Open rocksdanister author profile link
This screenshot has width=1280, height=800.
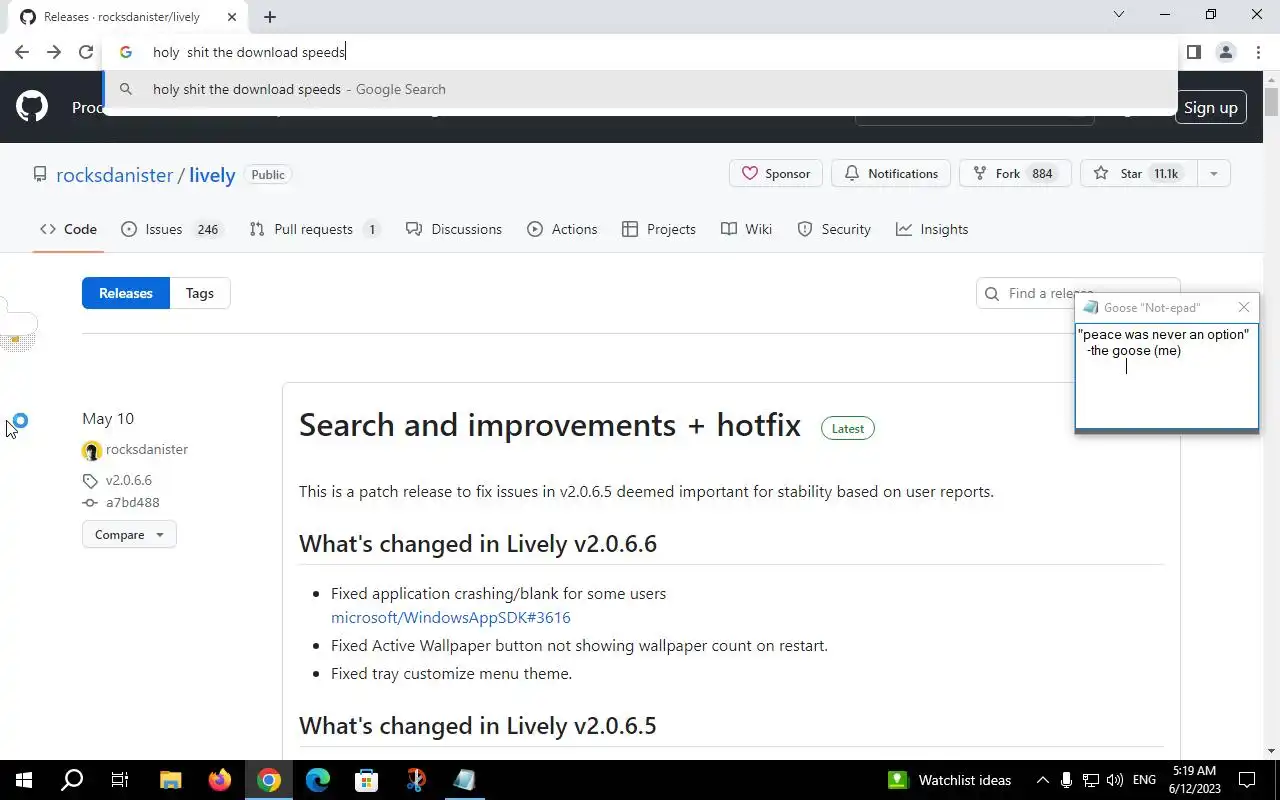pos(147,449)
